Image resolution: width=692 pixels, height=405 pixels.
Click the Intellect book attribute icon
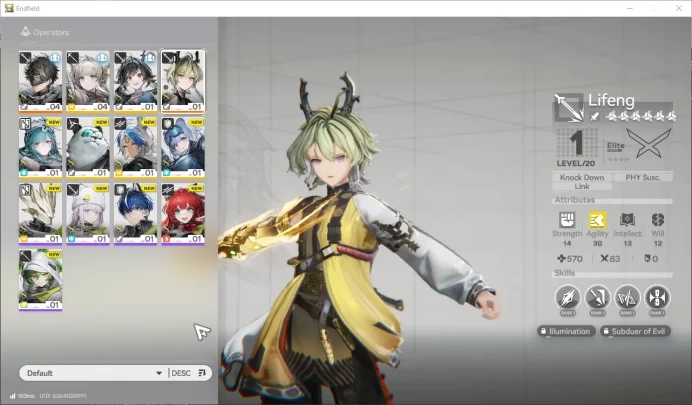[627, 220]
